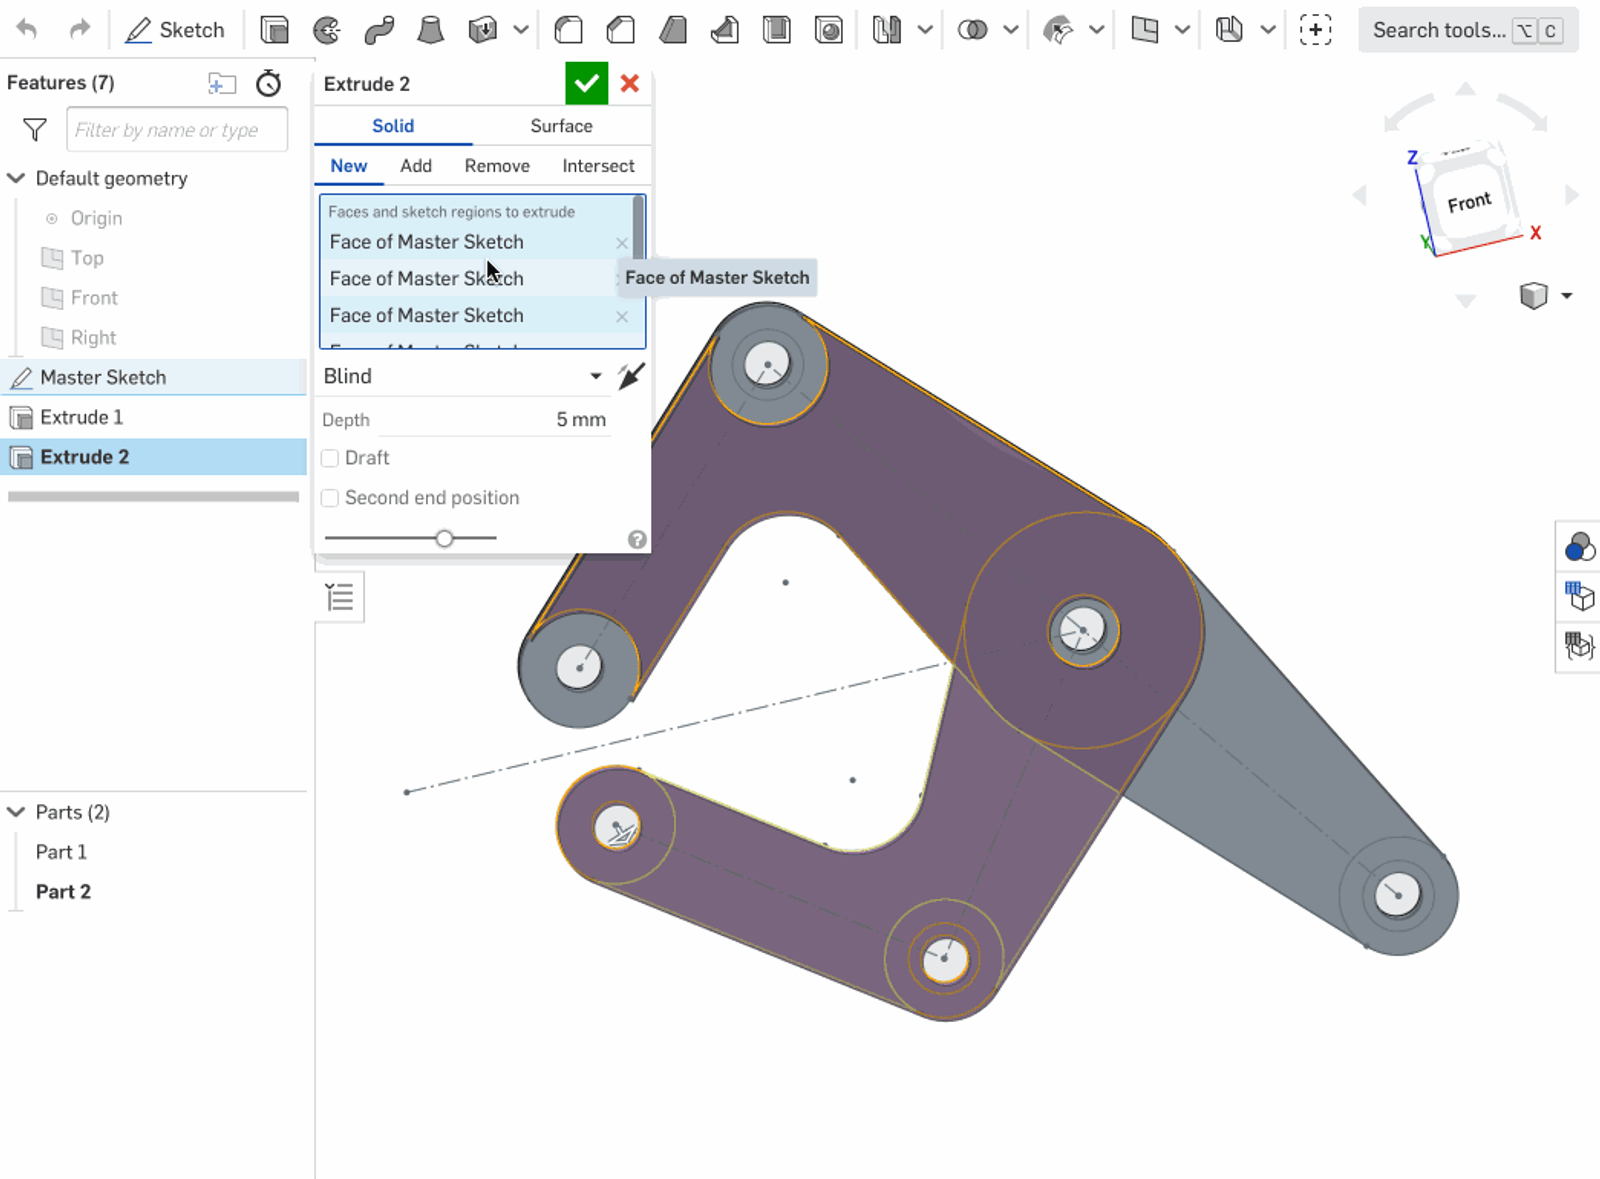Enable the Draft checkbox
Image resolution: width=1600 pixels, height=1179 pixels.
[330, 458]
